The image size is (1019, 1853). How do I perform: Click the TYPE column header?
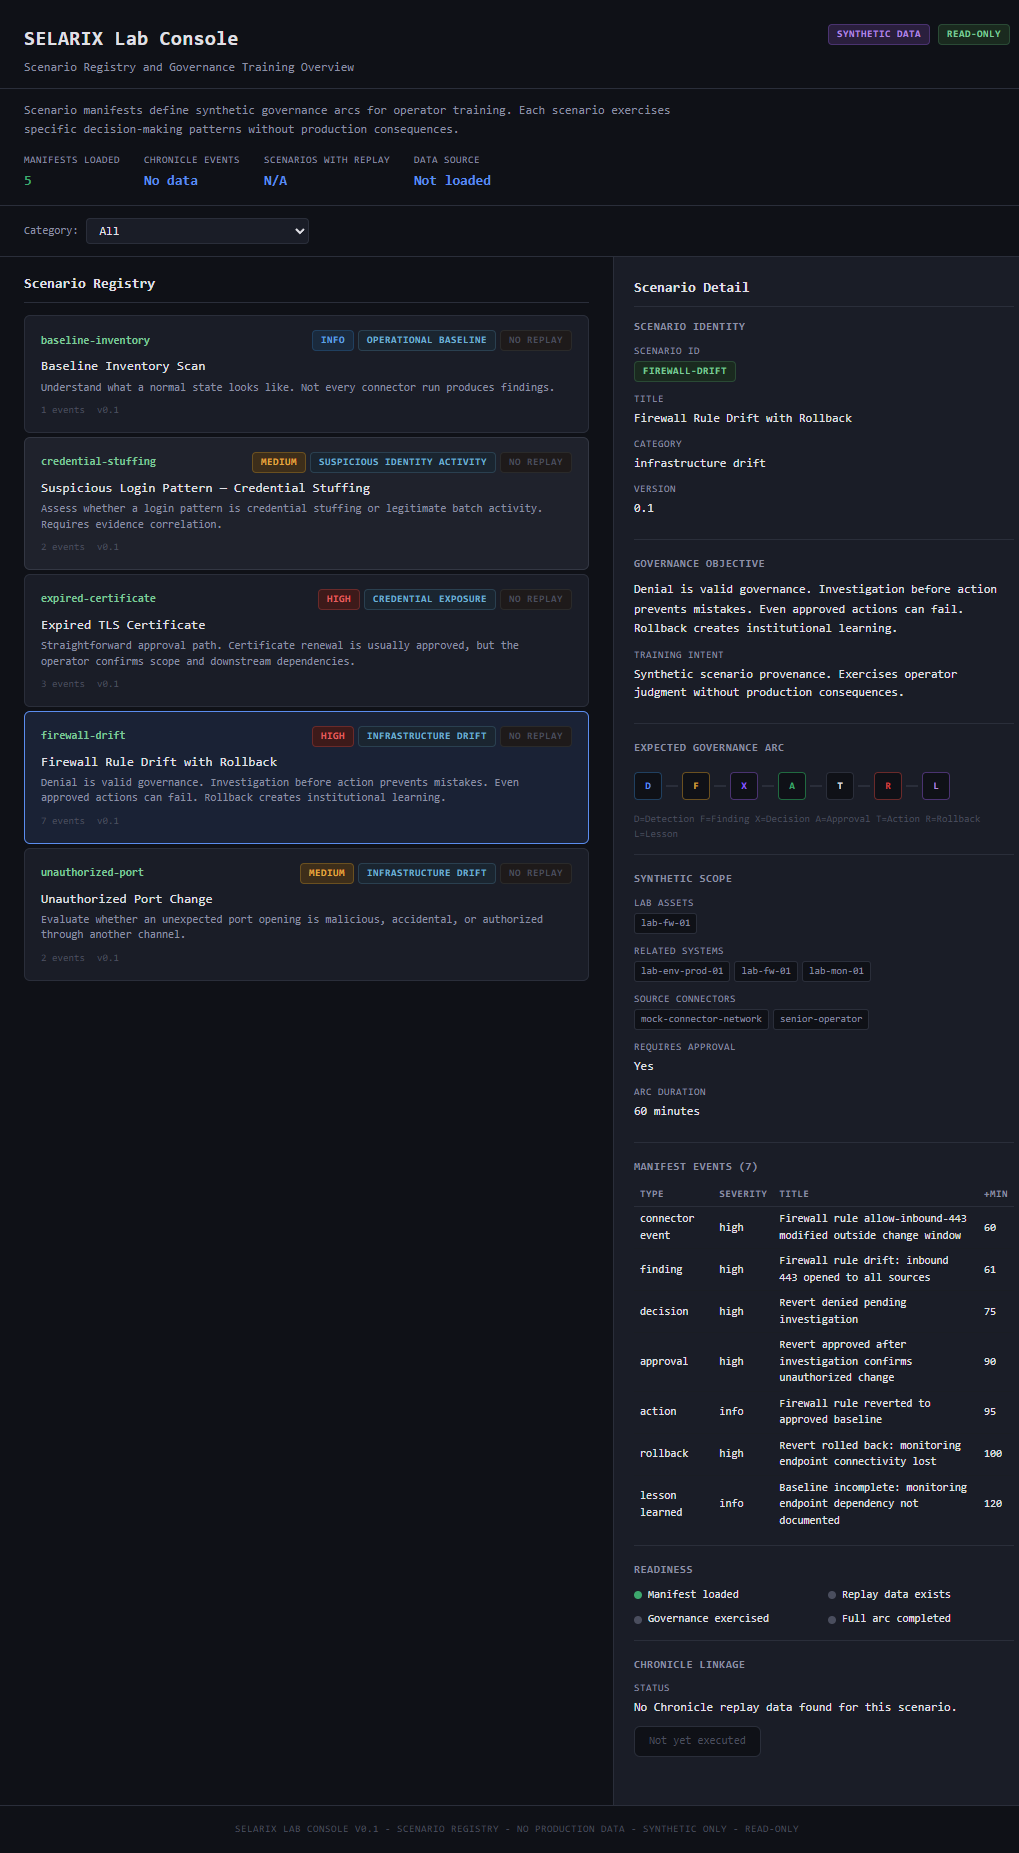(652, 1194)
